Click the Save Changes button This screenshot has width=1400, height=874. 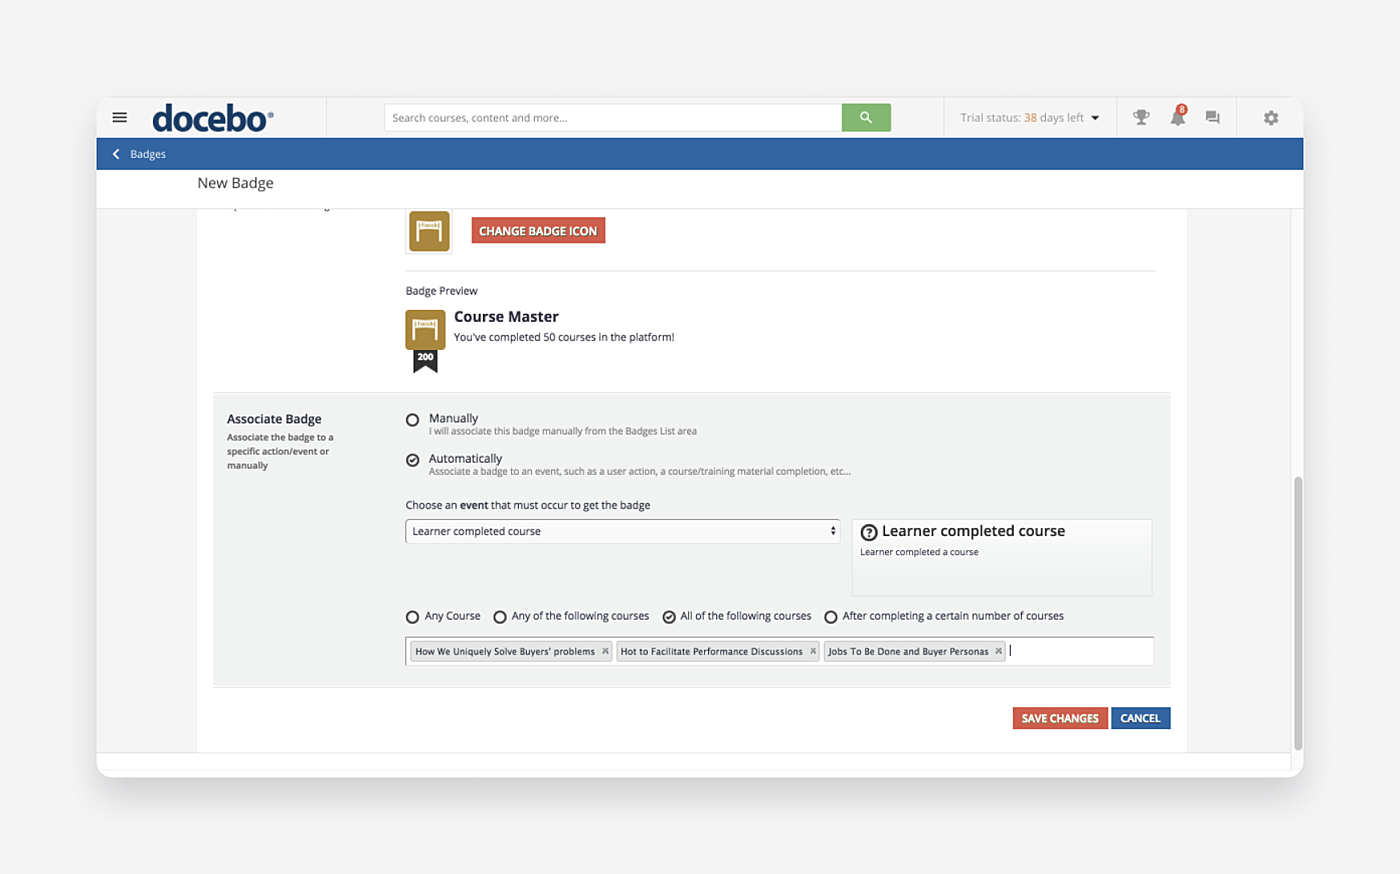pyautogui.click(x=1059, y=718)
